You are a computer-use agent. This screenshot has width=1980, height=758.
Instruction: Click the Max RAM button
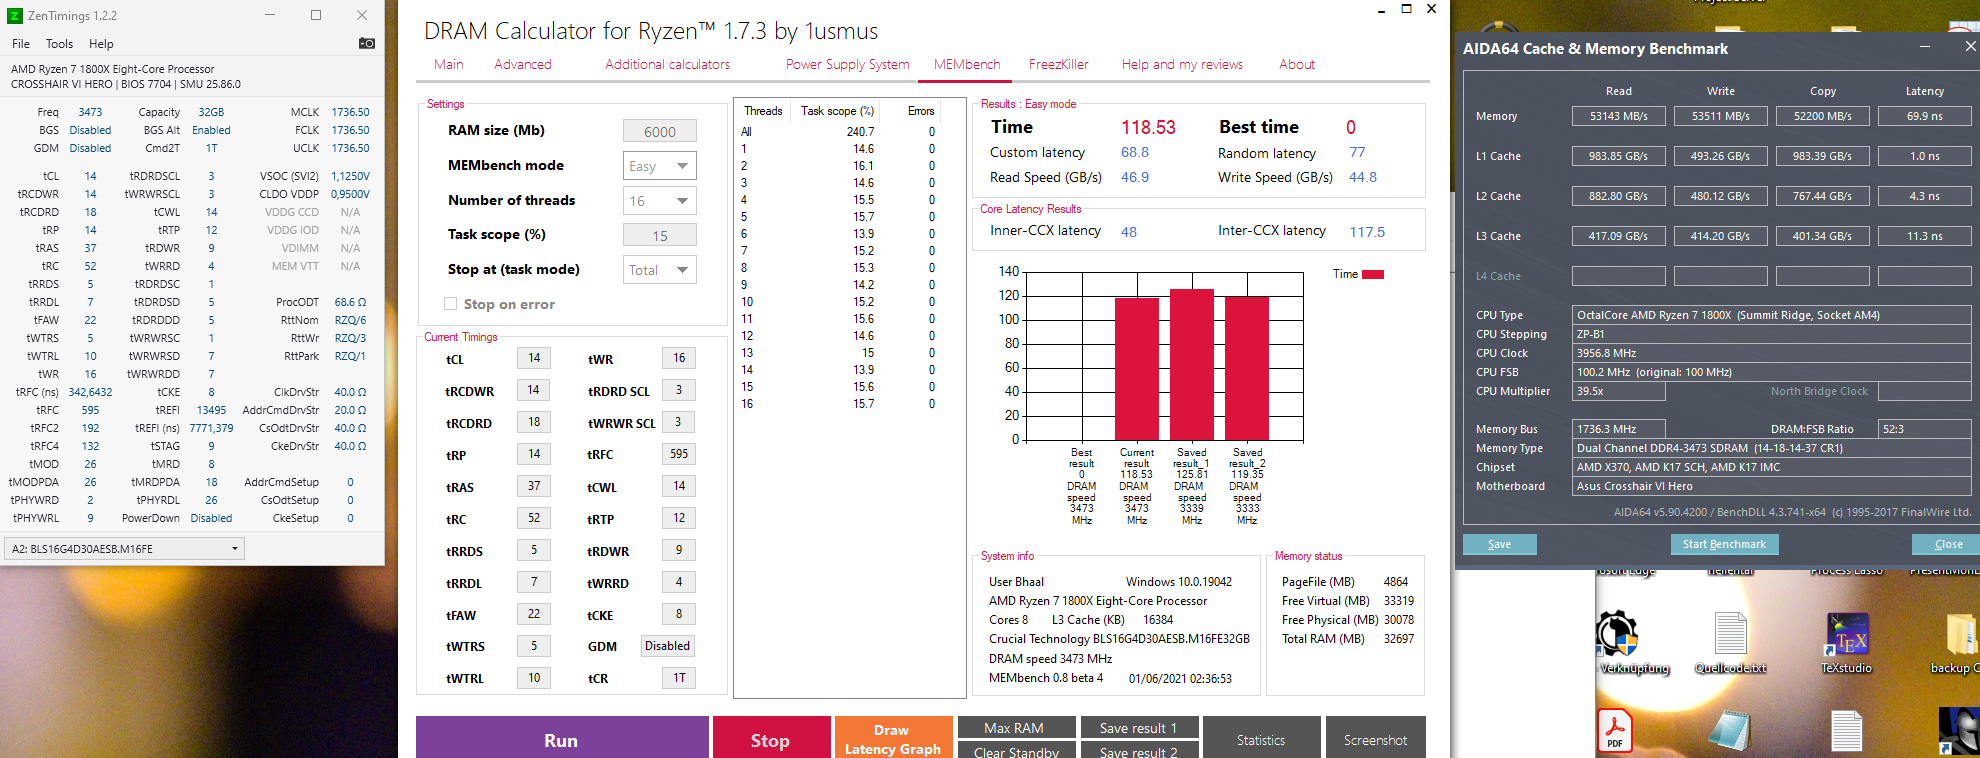[x=1016, y=727]
